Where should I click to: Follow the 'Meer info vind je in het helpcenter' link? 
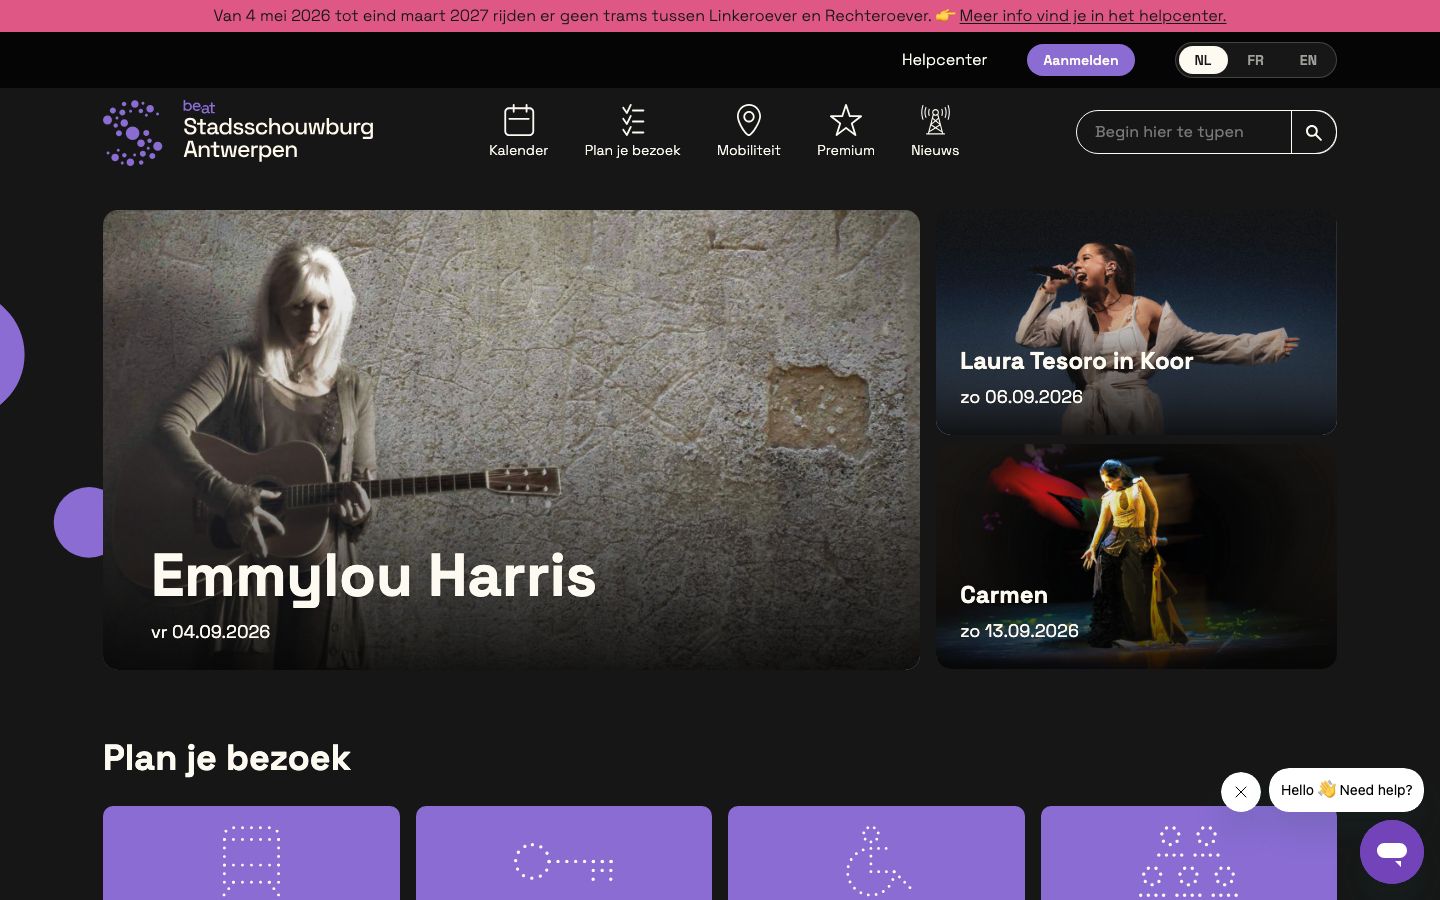click(x=1092, y=16)
